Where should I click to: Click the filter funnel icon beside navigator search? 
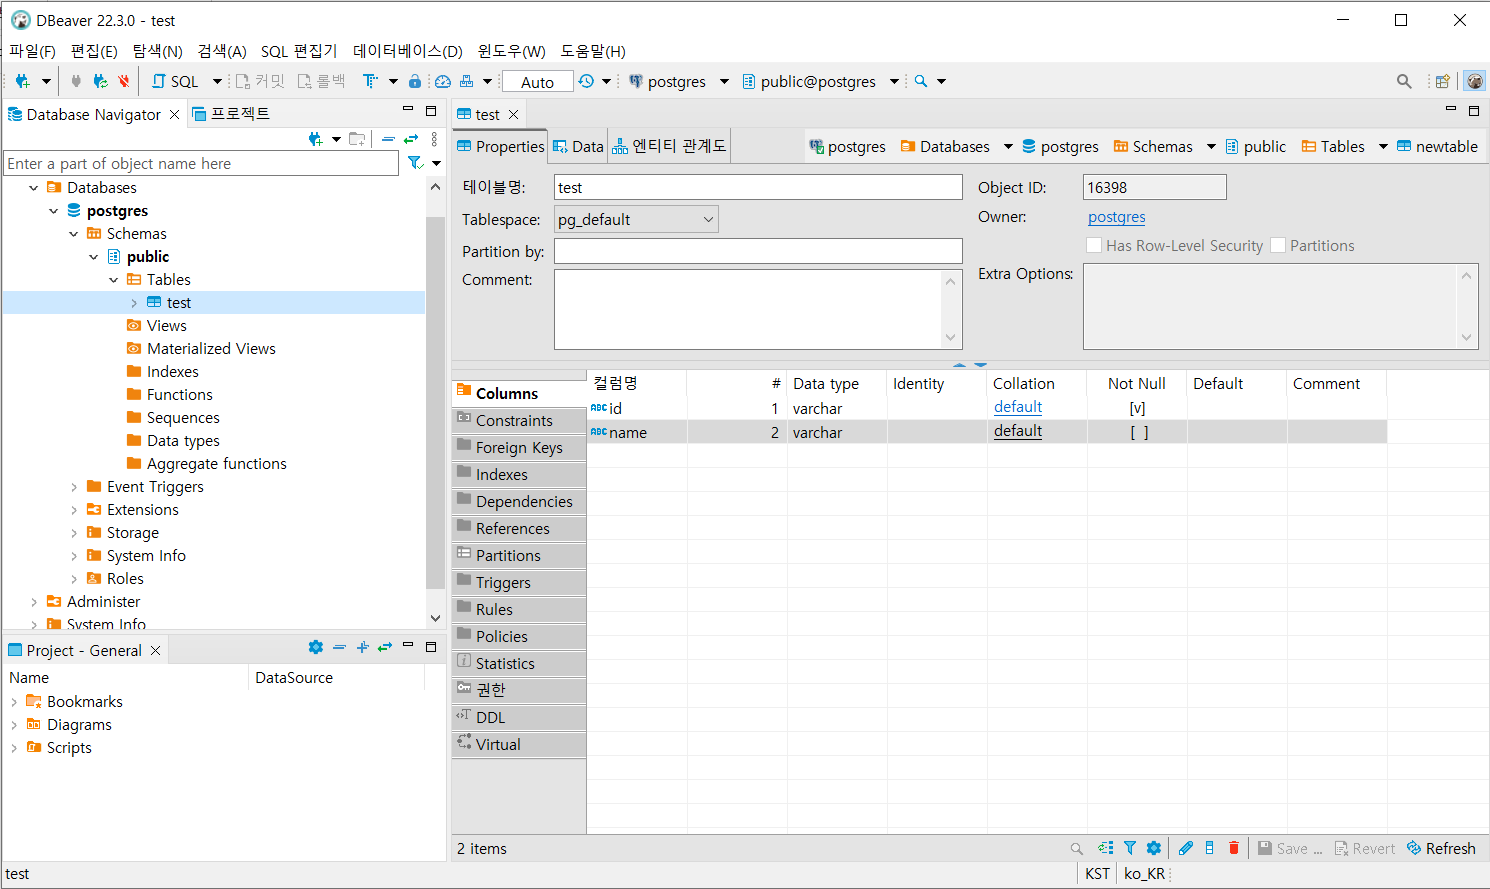(x=415, y=163)
